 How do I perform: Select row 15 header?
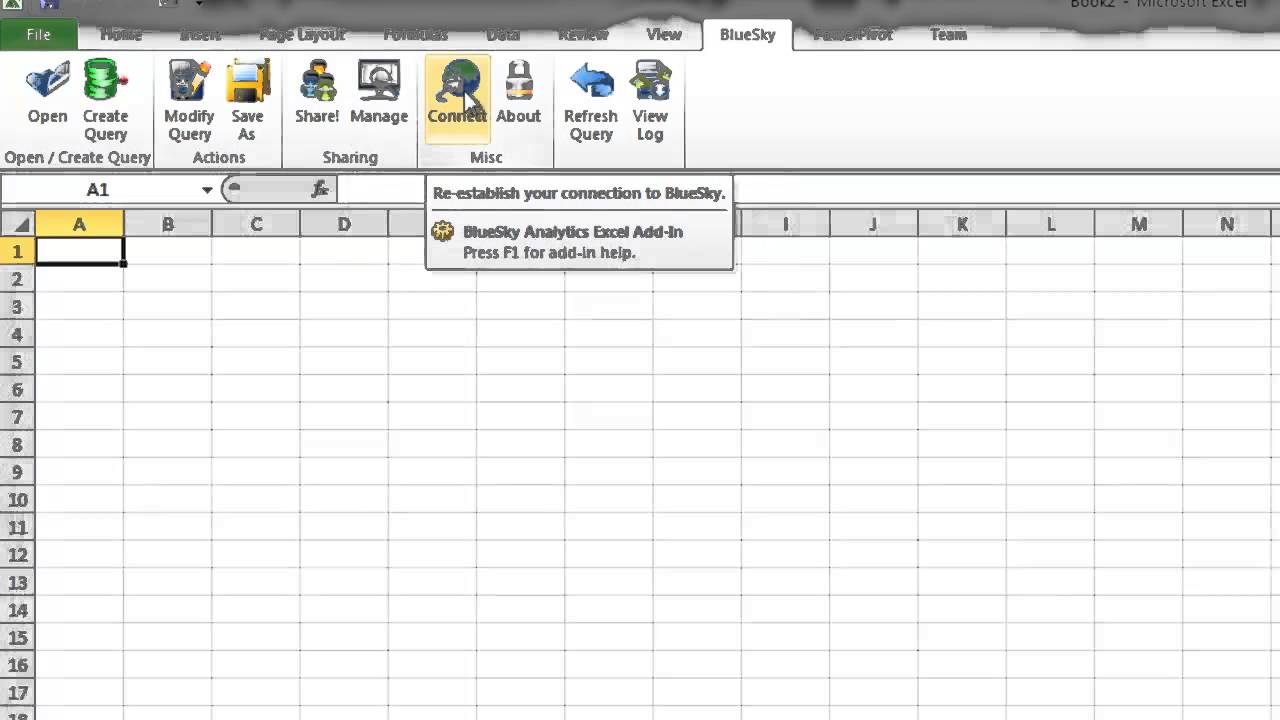17,638
